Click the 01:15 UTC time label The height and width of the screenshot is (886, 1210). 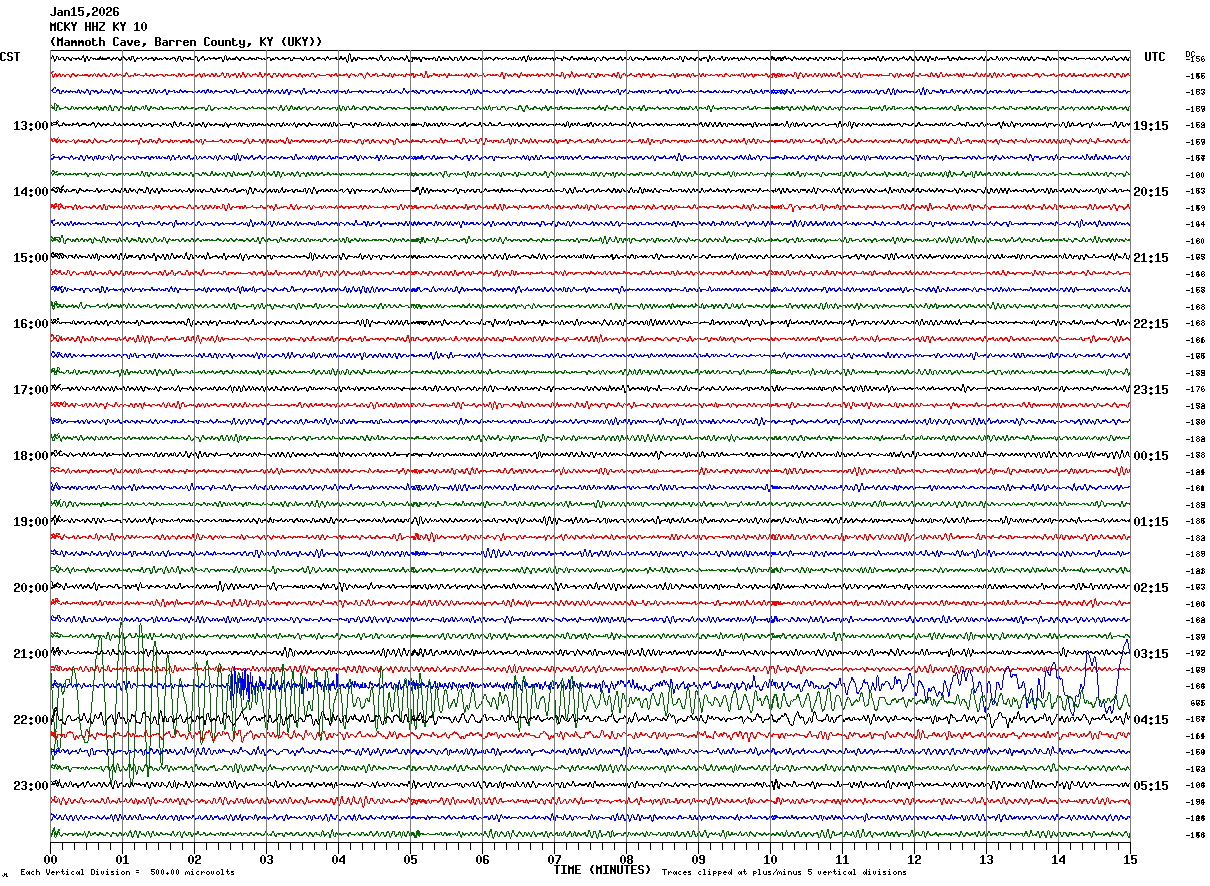(1150, 522)
